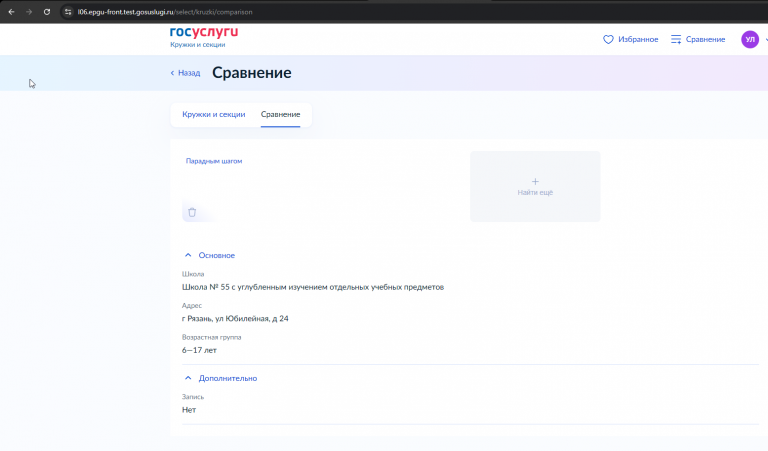The width and height of the screenshot is (768, 451).
Task: Click the Запись value Нет
Action: [x=189, y=410]
